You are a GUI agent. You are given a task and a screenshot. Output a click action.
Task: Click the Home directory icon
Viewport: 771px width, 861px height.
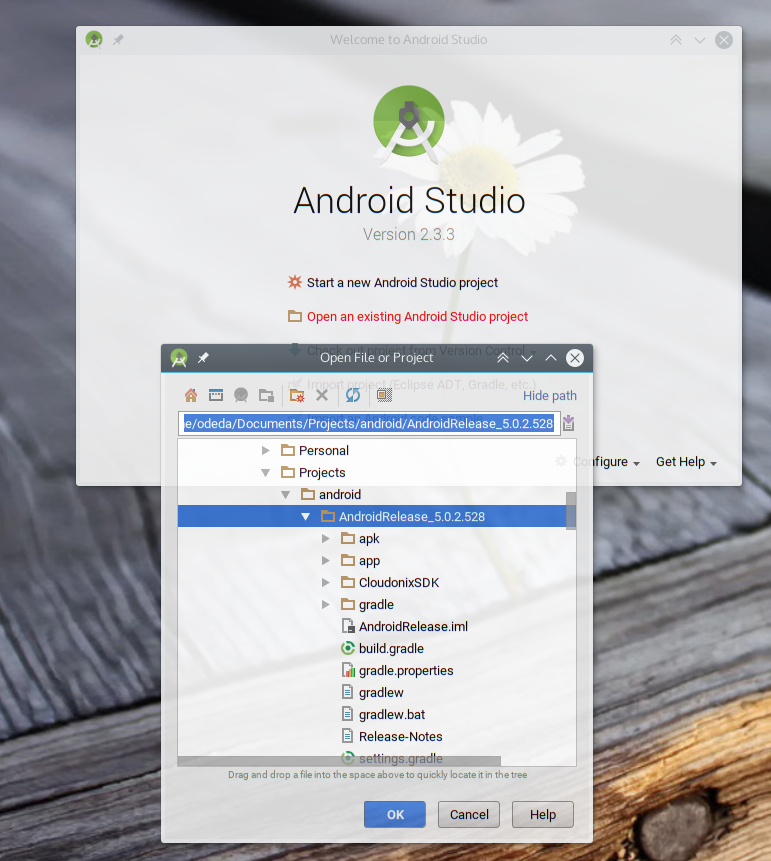[191, 395]
